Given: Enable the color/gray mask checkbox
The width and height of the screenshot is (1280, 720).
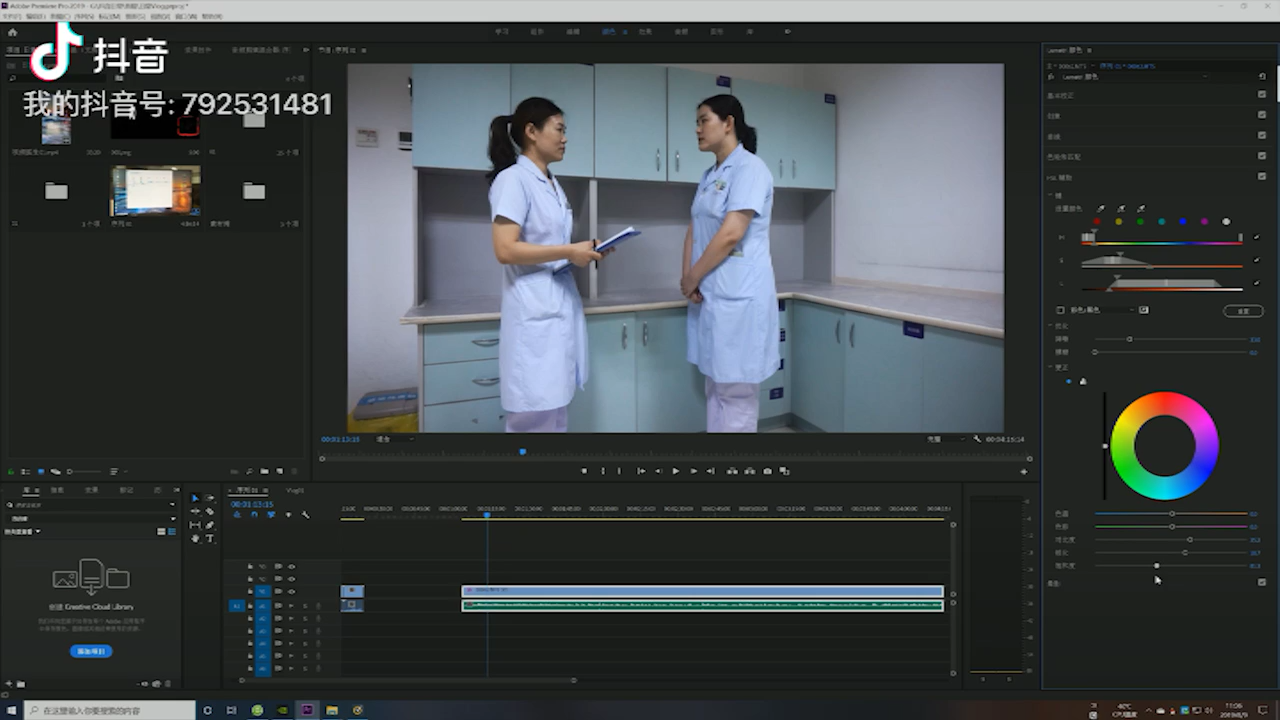Looking at the screenshot, I should coord(1061,310).
